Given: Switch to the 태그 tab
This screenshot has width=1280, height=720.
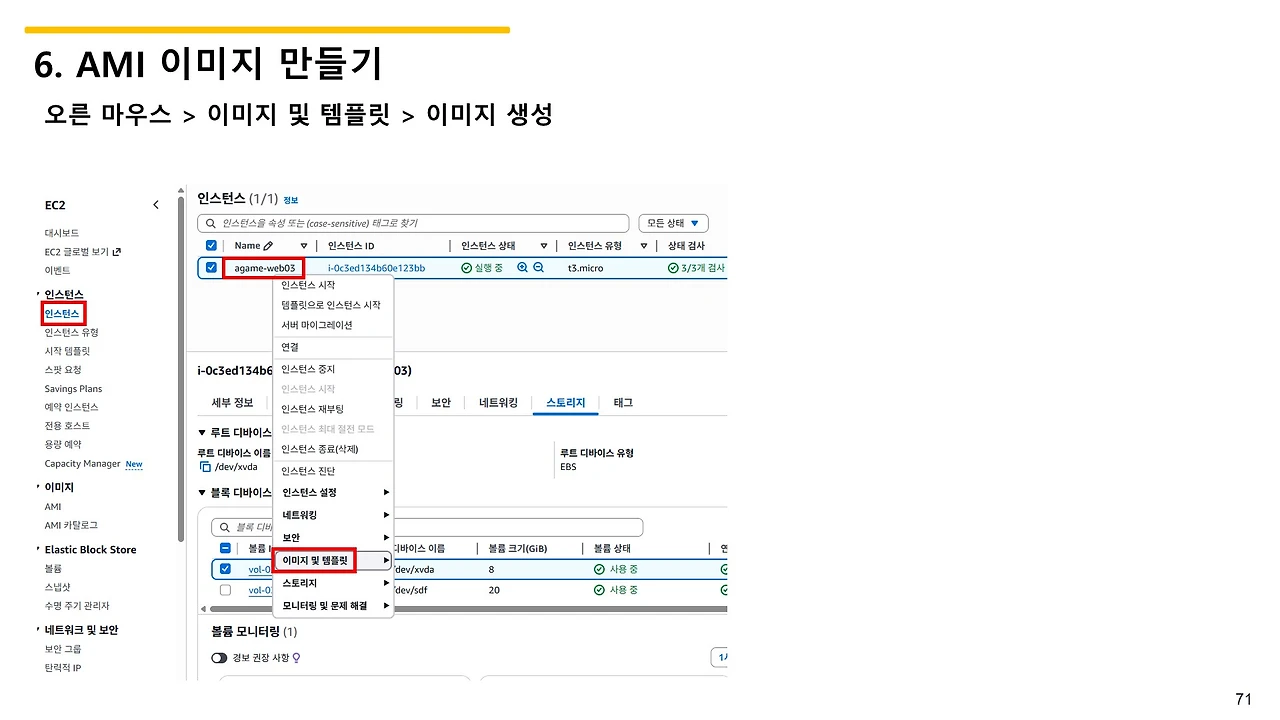Looking at the screenshot, I should coord(622,402).
